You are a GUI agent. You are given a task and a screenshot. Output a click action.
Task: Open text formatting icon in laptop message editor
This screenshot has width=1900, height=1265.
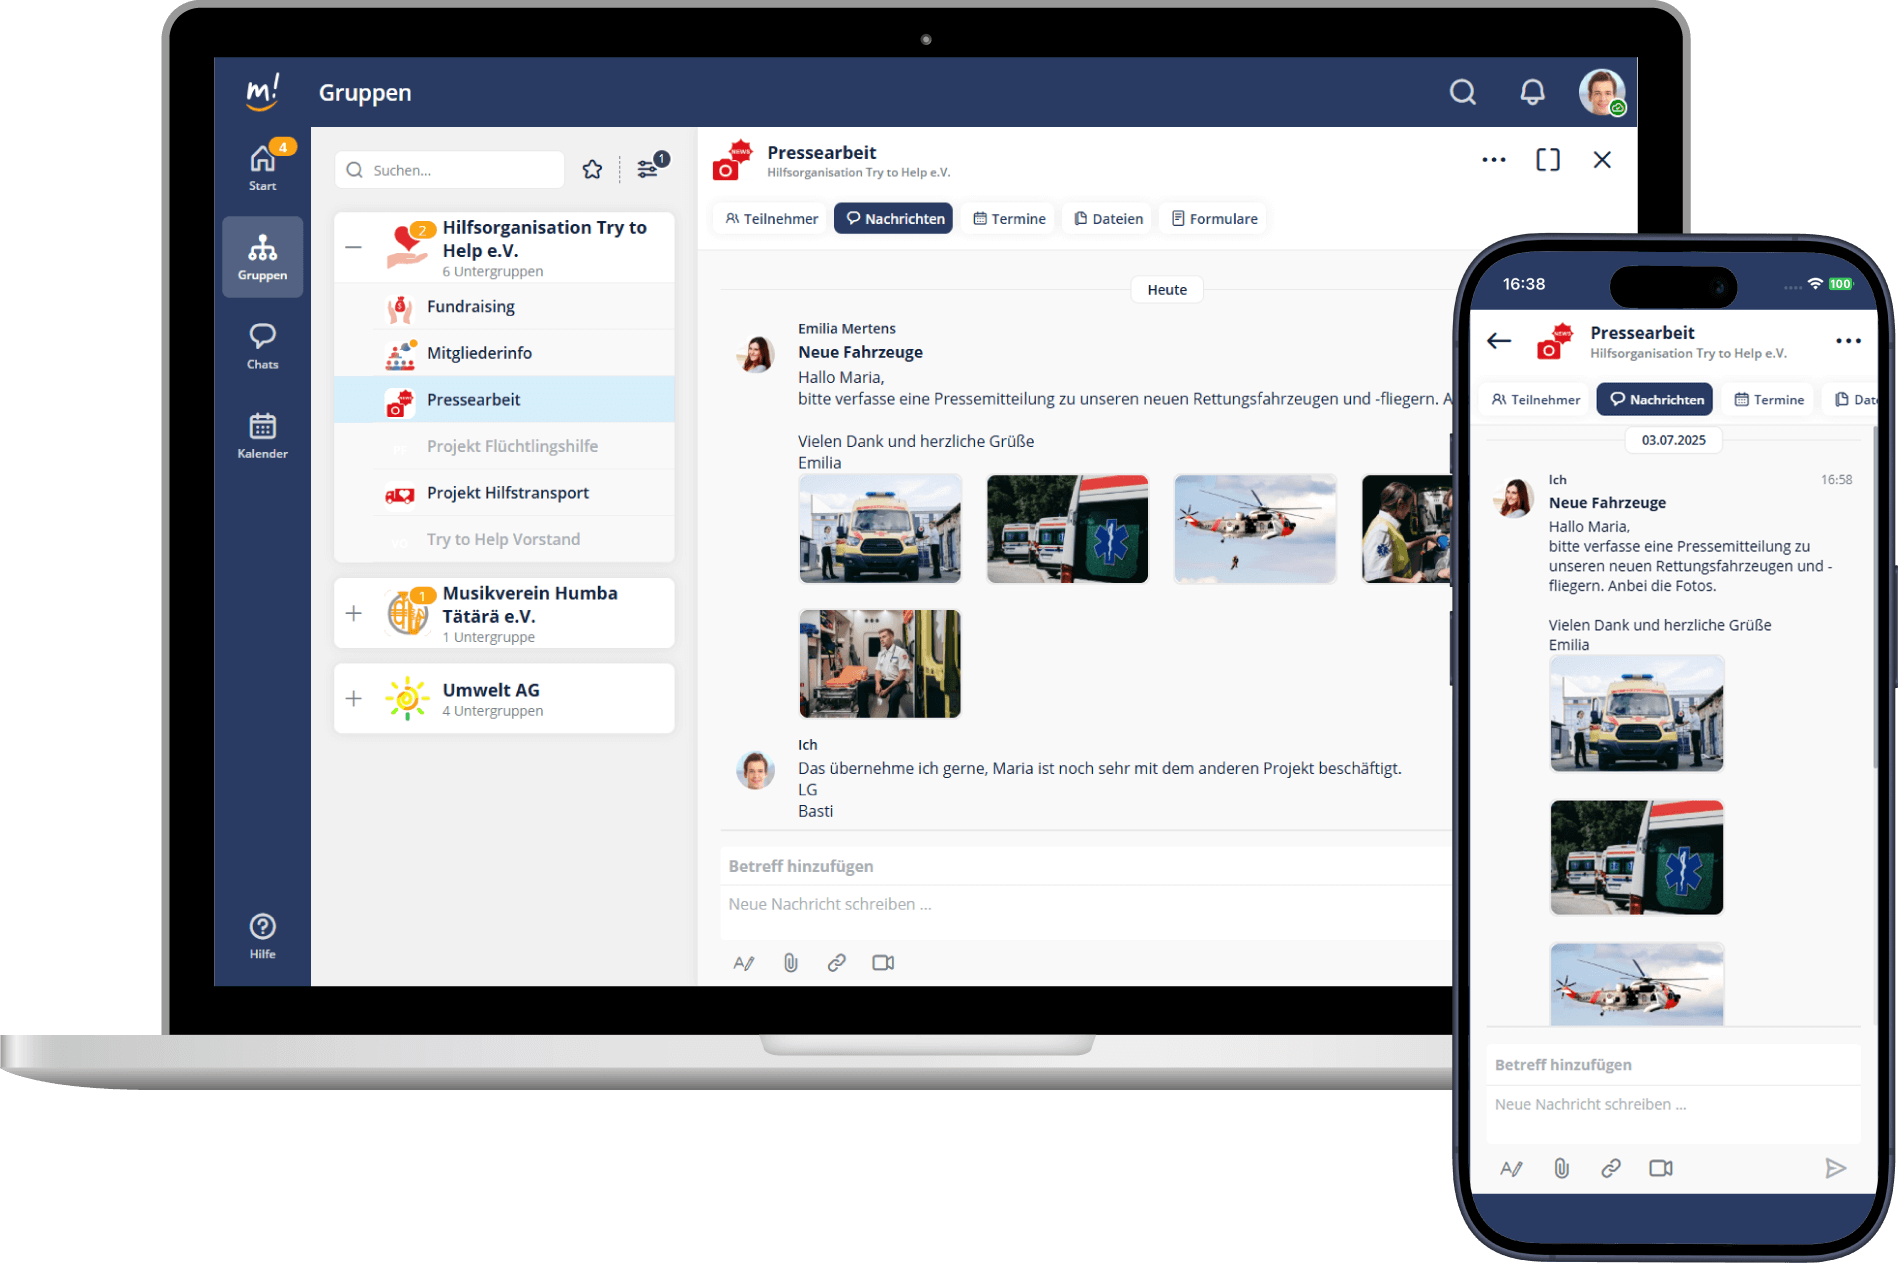point(744,963)
